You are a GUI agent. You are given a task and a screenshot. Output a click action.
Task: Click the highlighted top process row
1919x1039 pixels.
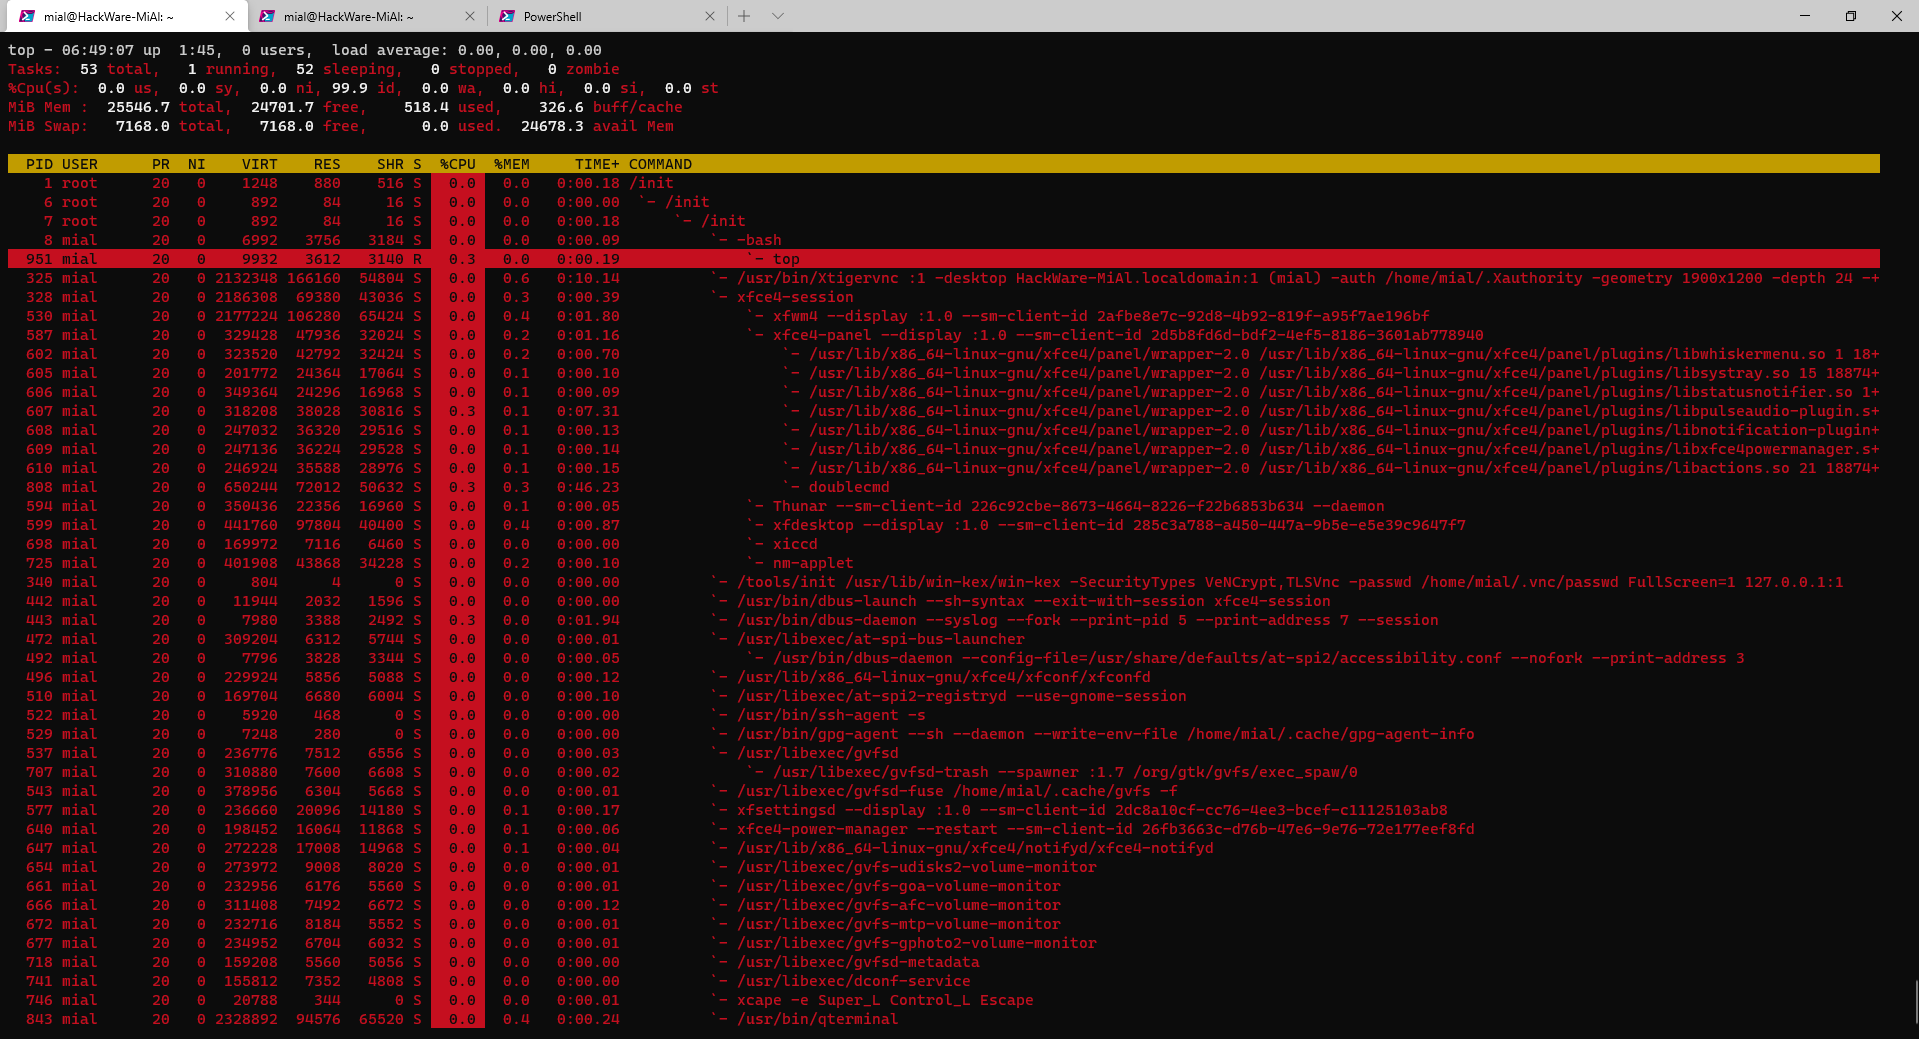[x=786, y=259]
